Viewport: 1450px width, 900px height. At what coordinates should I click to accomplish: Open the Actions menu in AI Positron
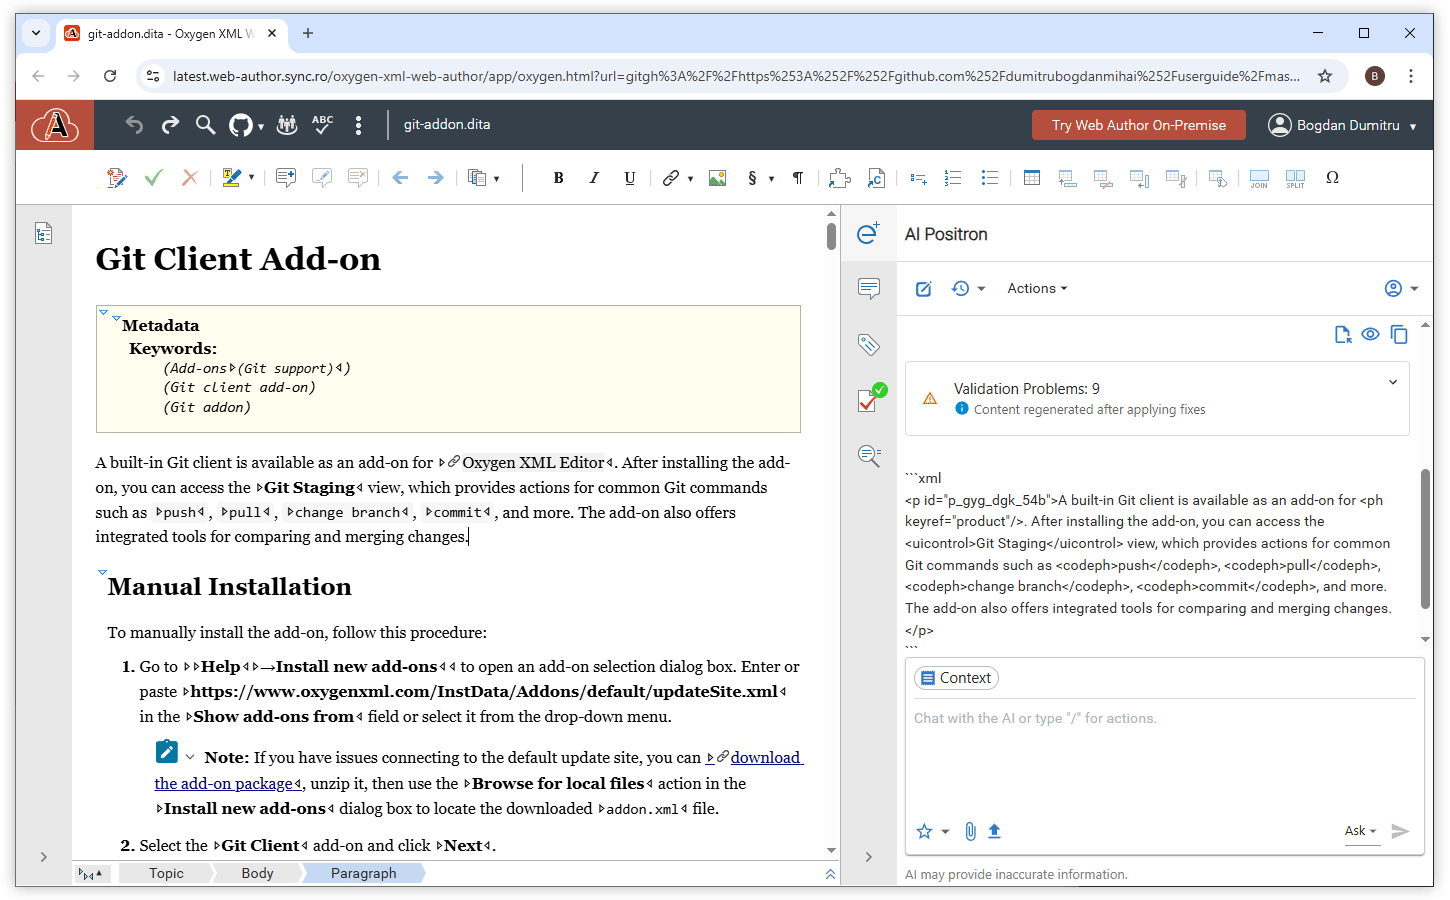(x=1037, y=289)
